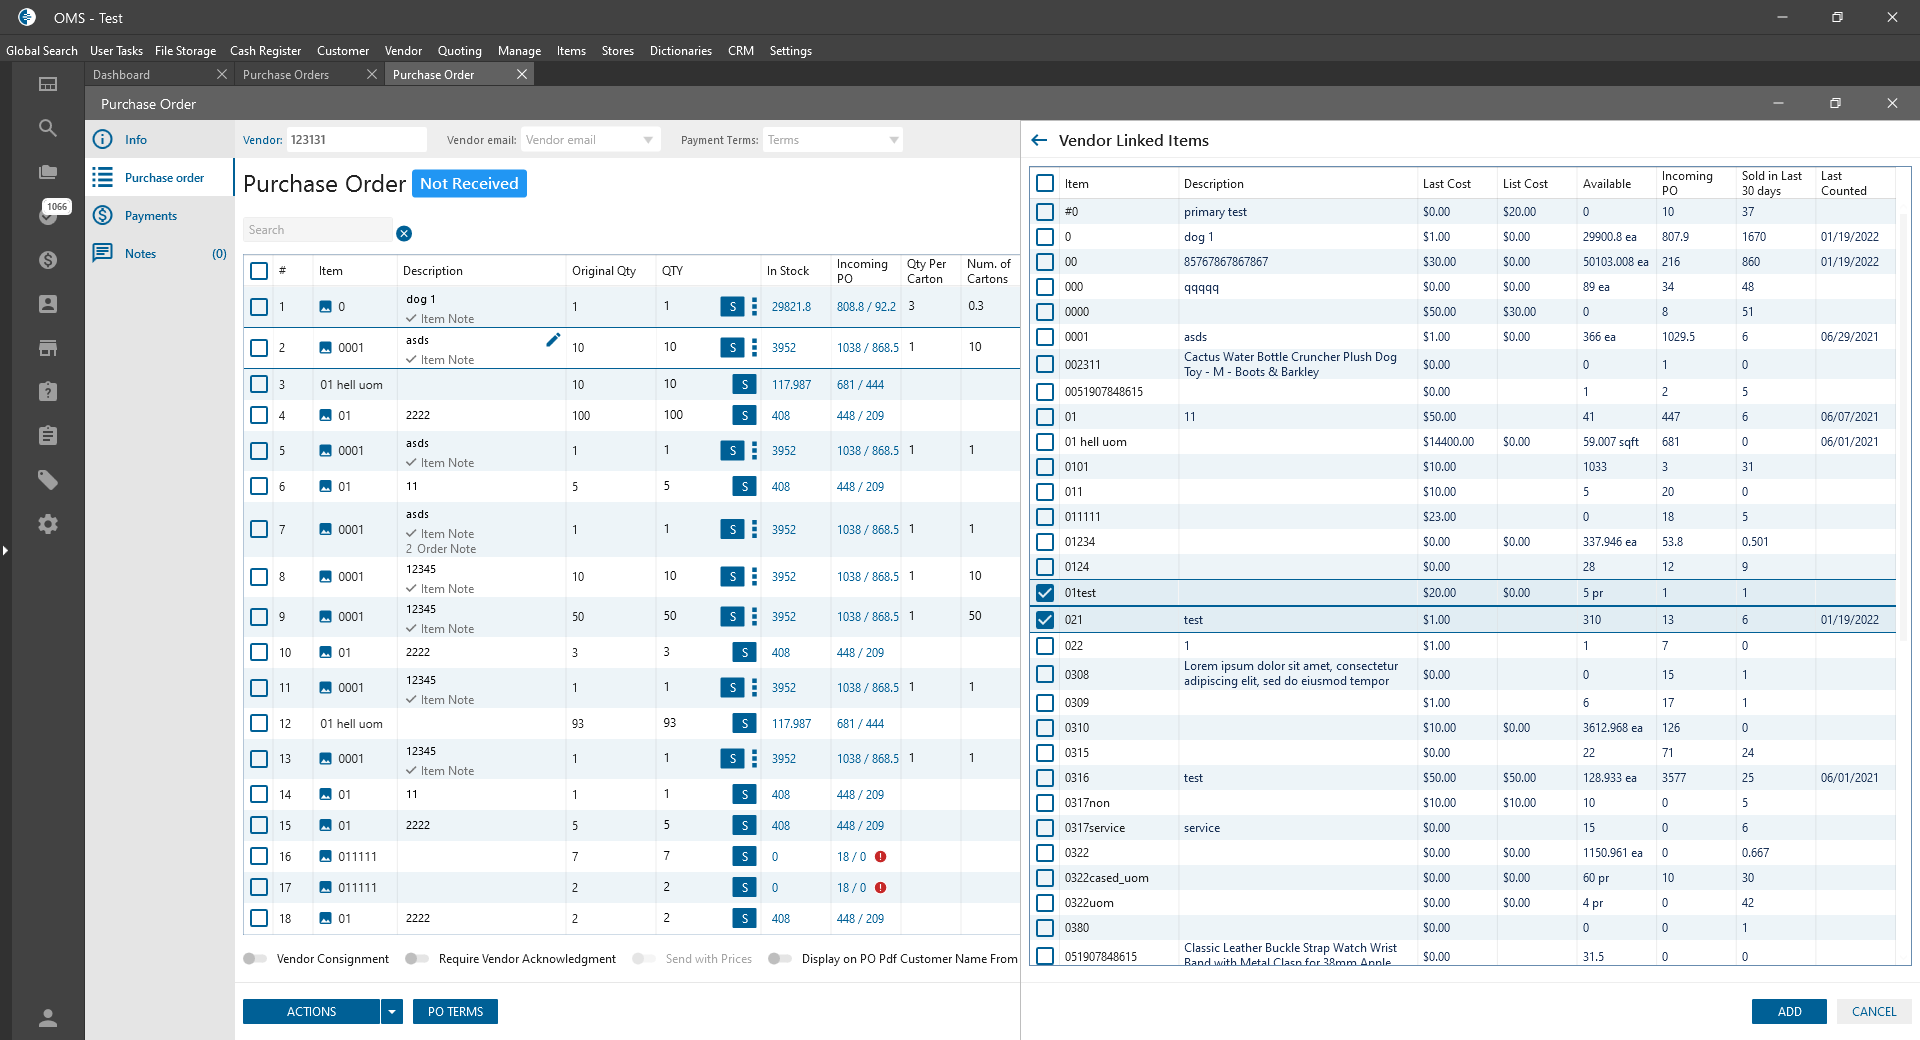The height and width of the screenshot is (1040, 1920).
Task: Click the back arrow beside Vendor Linked Items
Action: coord(1039,141)
